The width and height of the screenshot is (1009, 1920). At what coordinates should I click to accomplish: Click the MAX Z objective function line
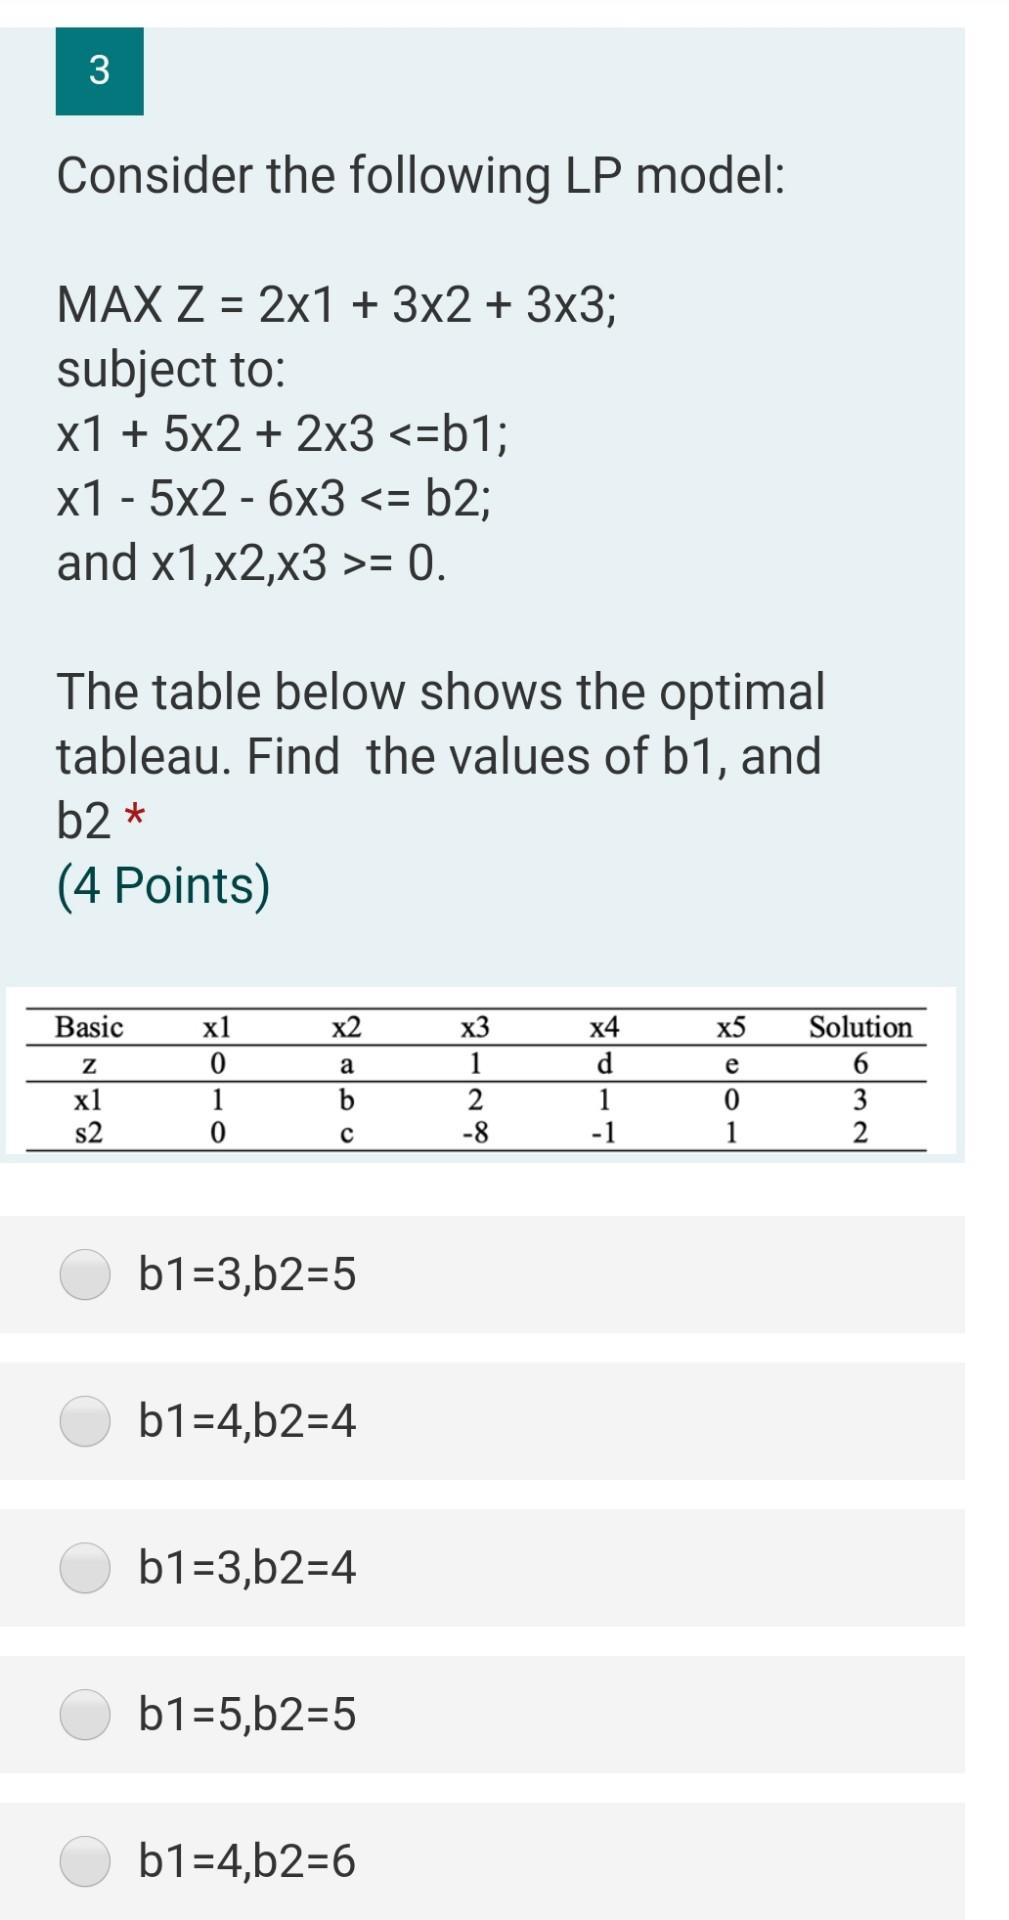tap(336, 306)
